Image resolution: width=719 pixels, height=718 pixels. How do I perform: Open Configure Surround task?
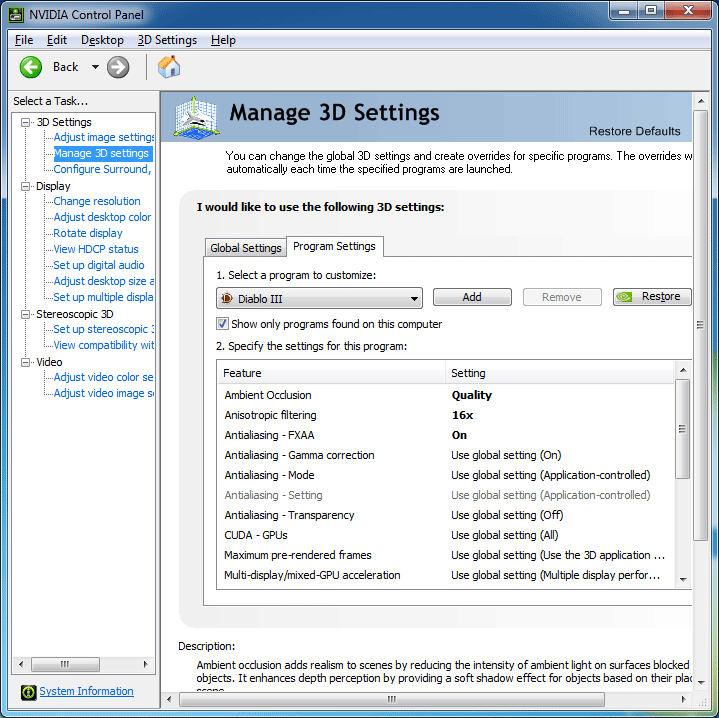(x=102, y=169)
